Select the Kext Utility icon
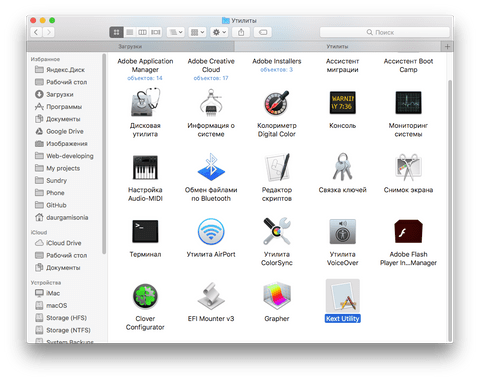The height and width of the screenshot is (381, 480). click(342, 296)
